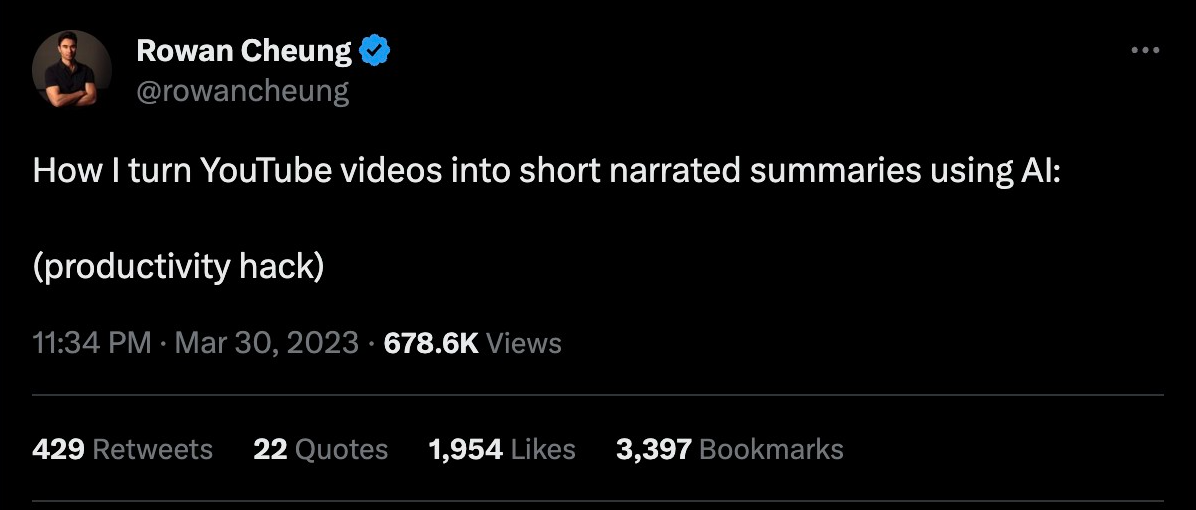Click the blue verified badge
This screenshot has width=1196, height=510.
point(374,51)
